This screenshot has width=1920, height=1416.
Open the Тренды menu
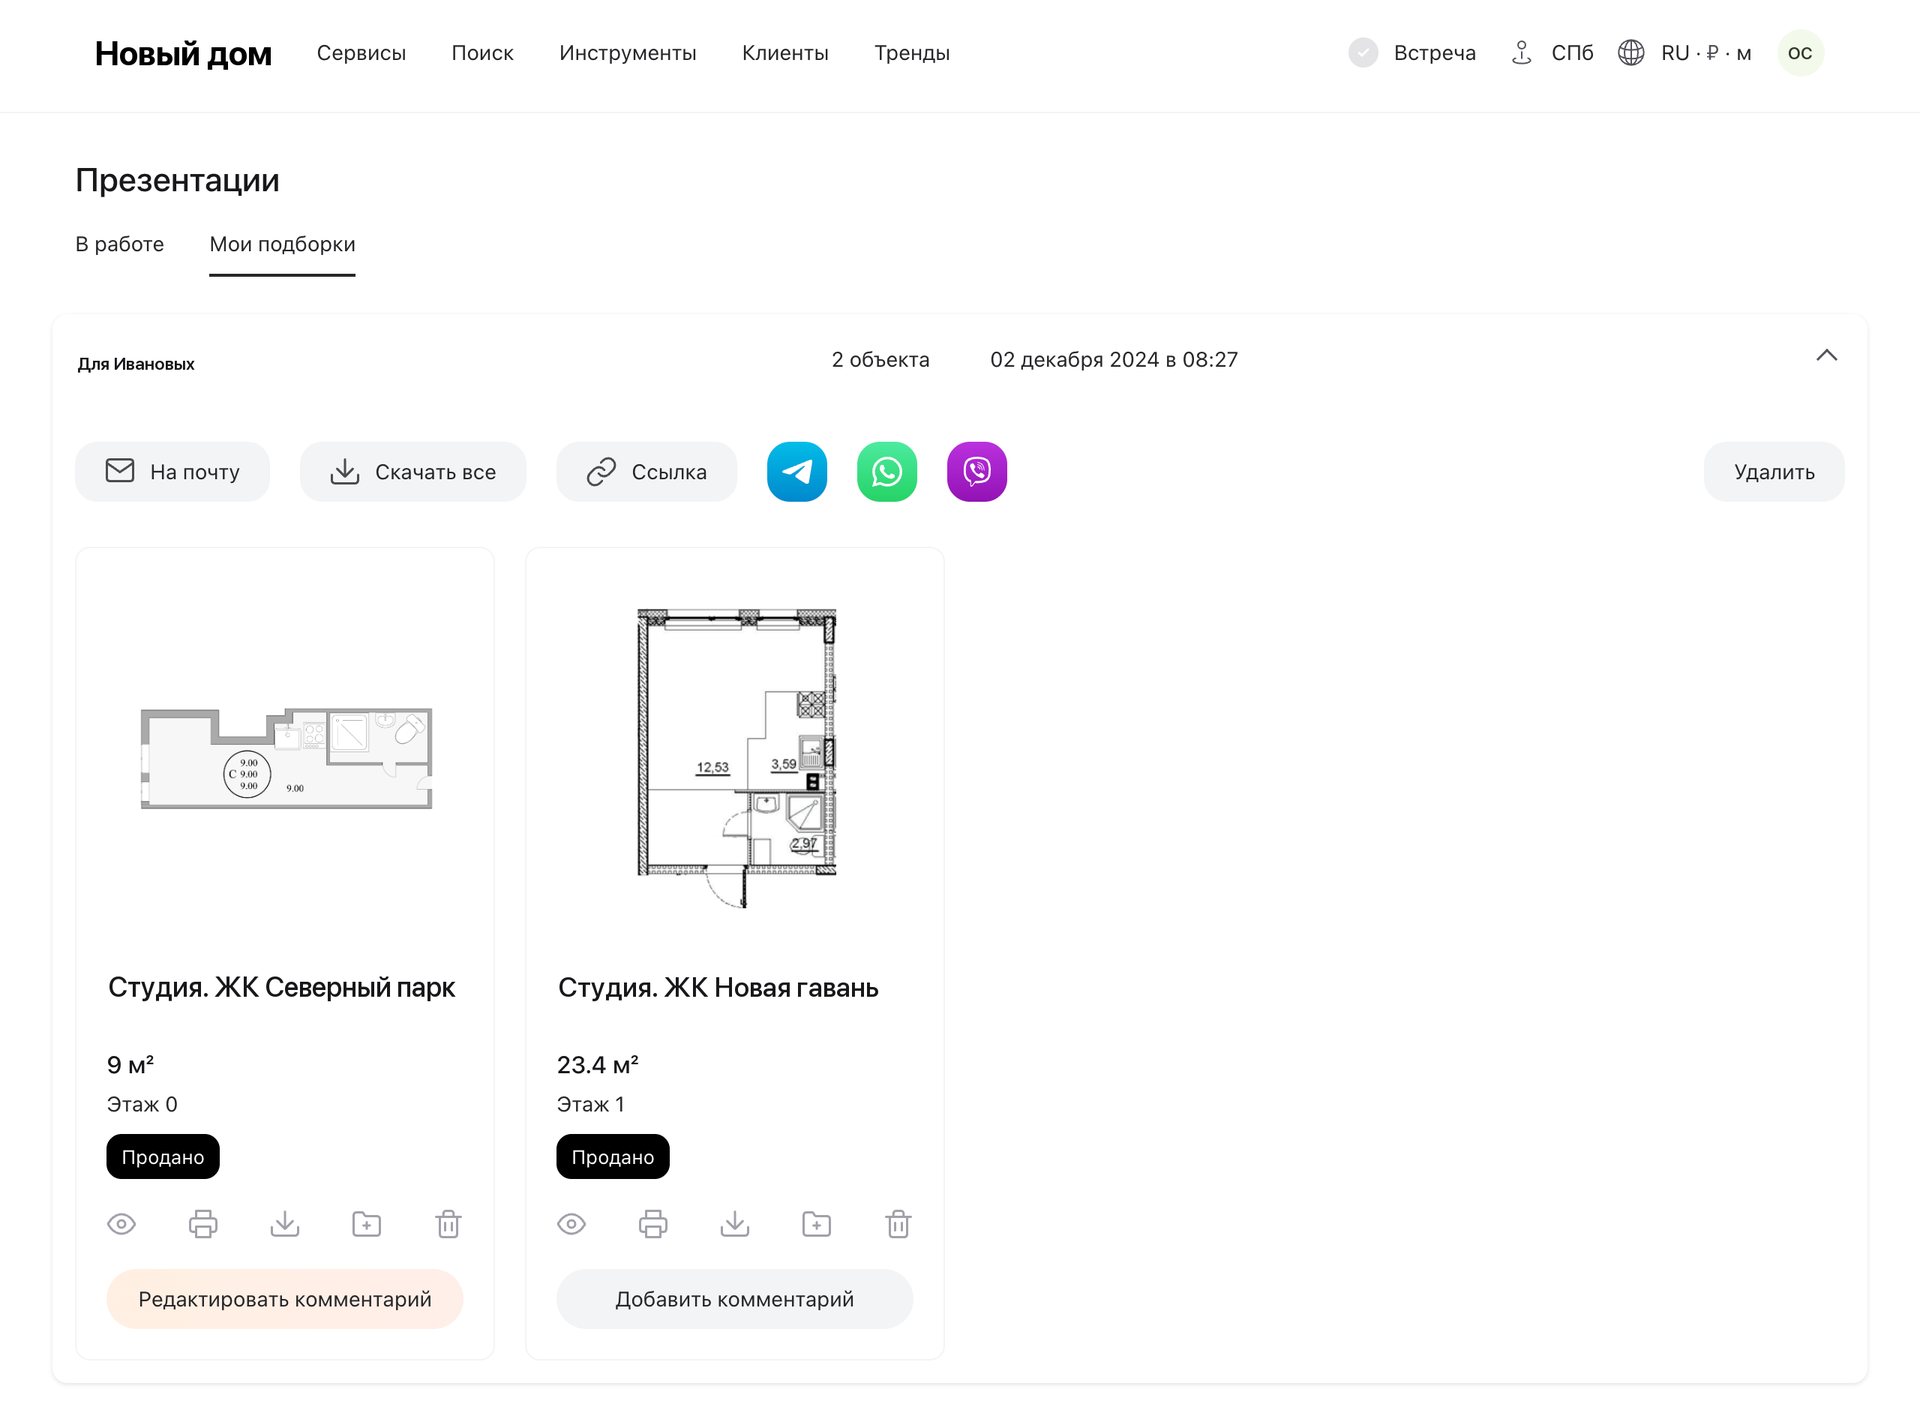(912, 53)
